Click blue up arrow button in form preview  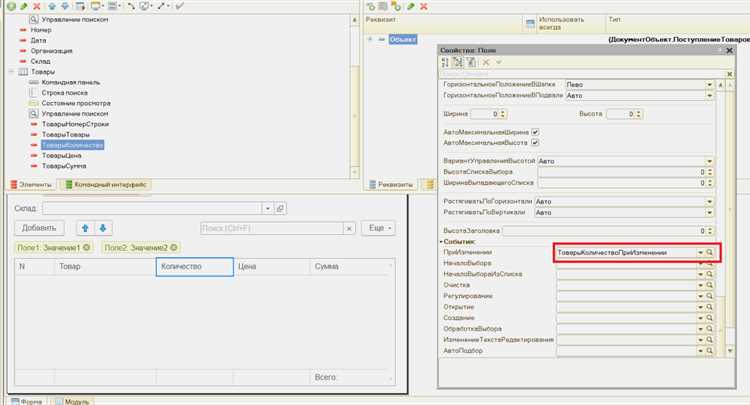85,228
